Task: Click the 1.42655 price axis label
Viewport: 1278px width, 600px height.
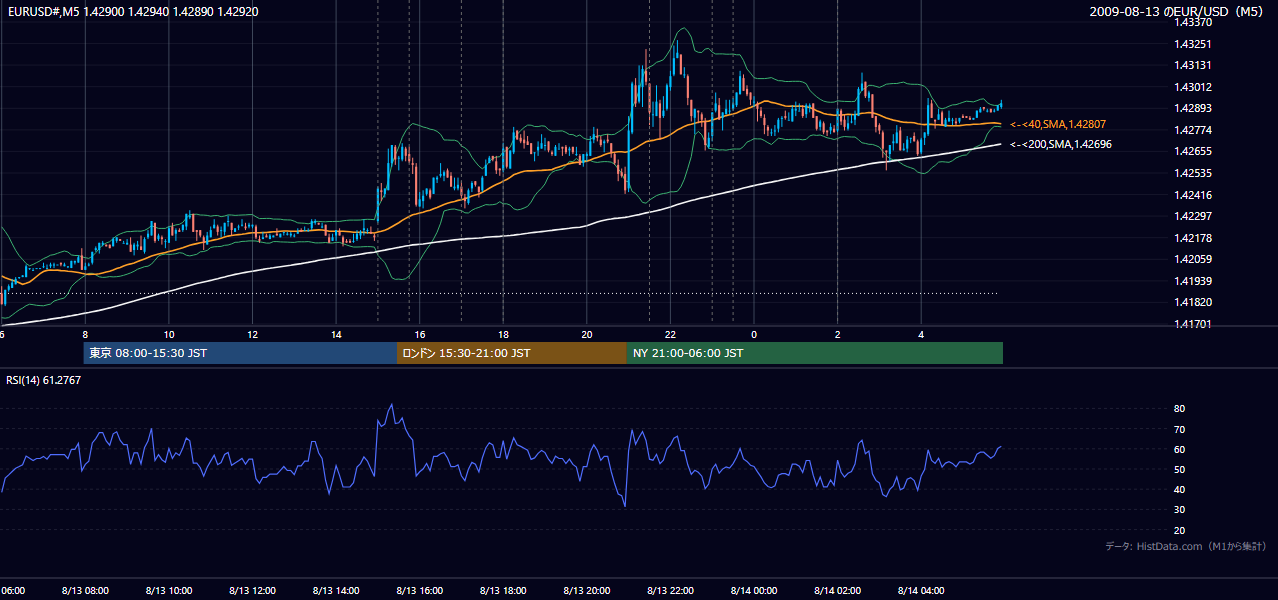Action: click(x=1195, y=151)
